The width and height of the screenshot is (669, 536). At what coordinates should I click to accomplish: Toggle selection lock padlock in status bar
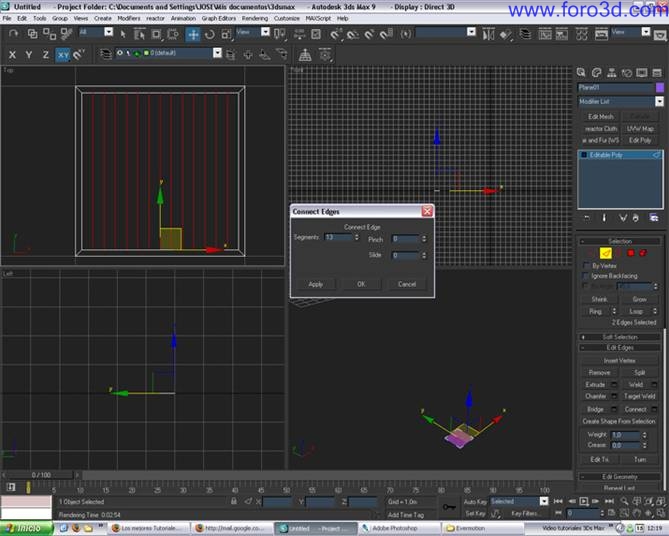(234, 501)
